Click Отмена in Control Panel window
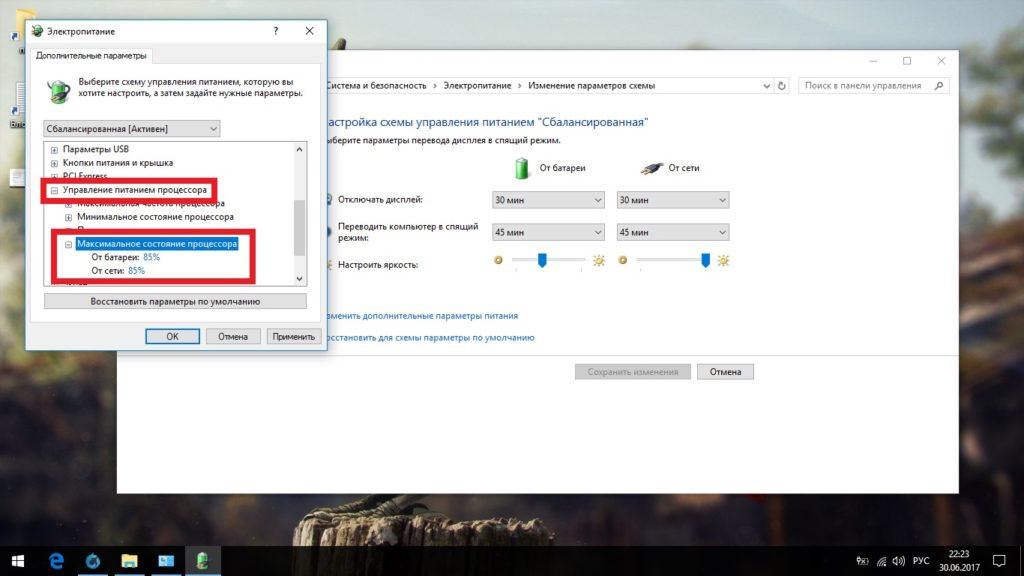This screenshot has width=1024, height=576. click(x=725, y=372)
